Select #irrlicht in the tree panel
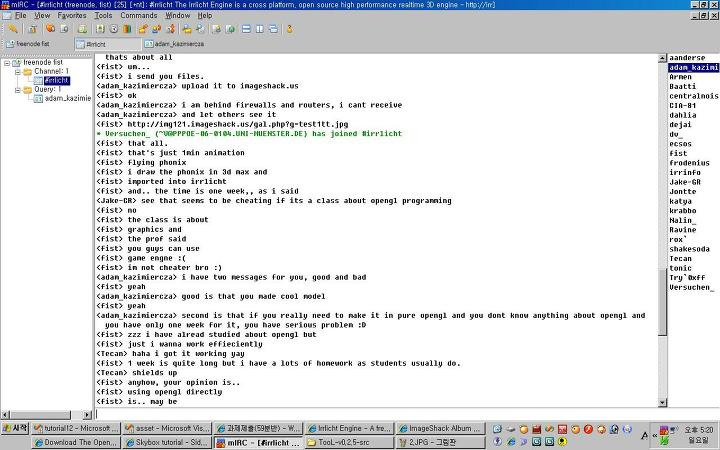720x450 pixels. [56, 81]
